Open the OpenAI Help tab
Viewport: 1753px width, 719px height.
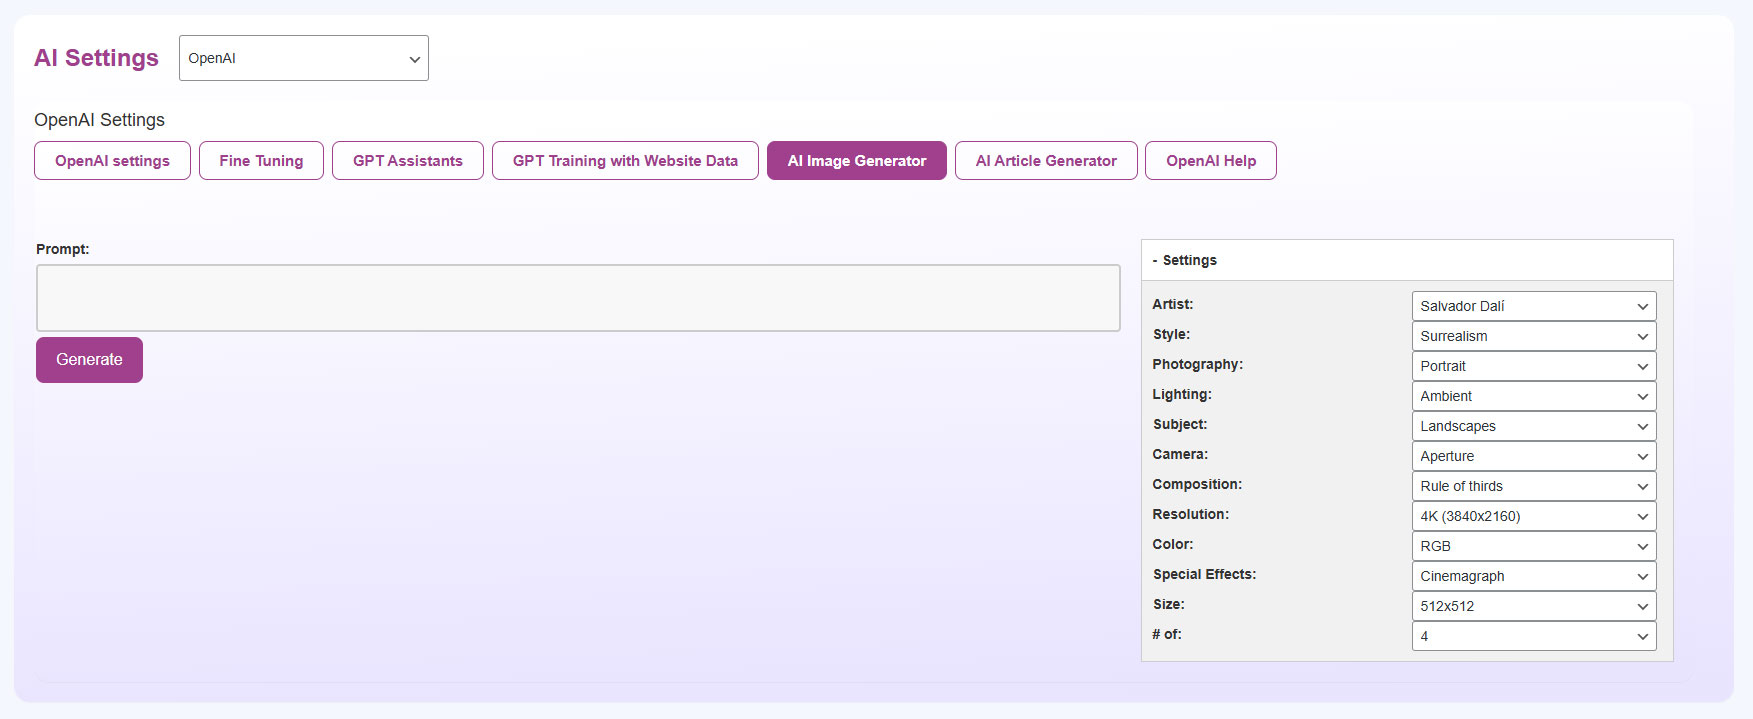pyautogui.click(x=1210, y=161)
